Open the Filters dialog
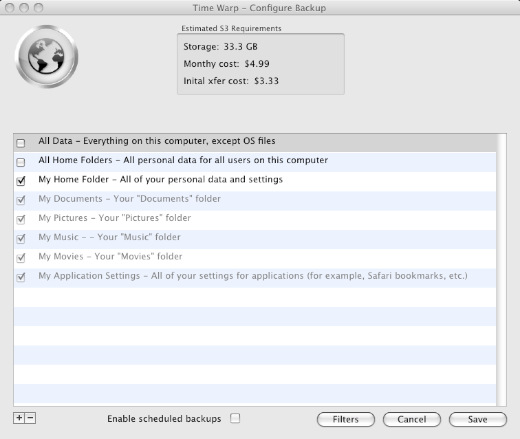The height and width of the screenshot is (439, 520). [x=346, y=419]
